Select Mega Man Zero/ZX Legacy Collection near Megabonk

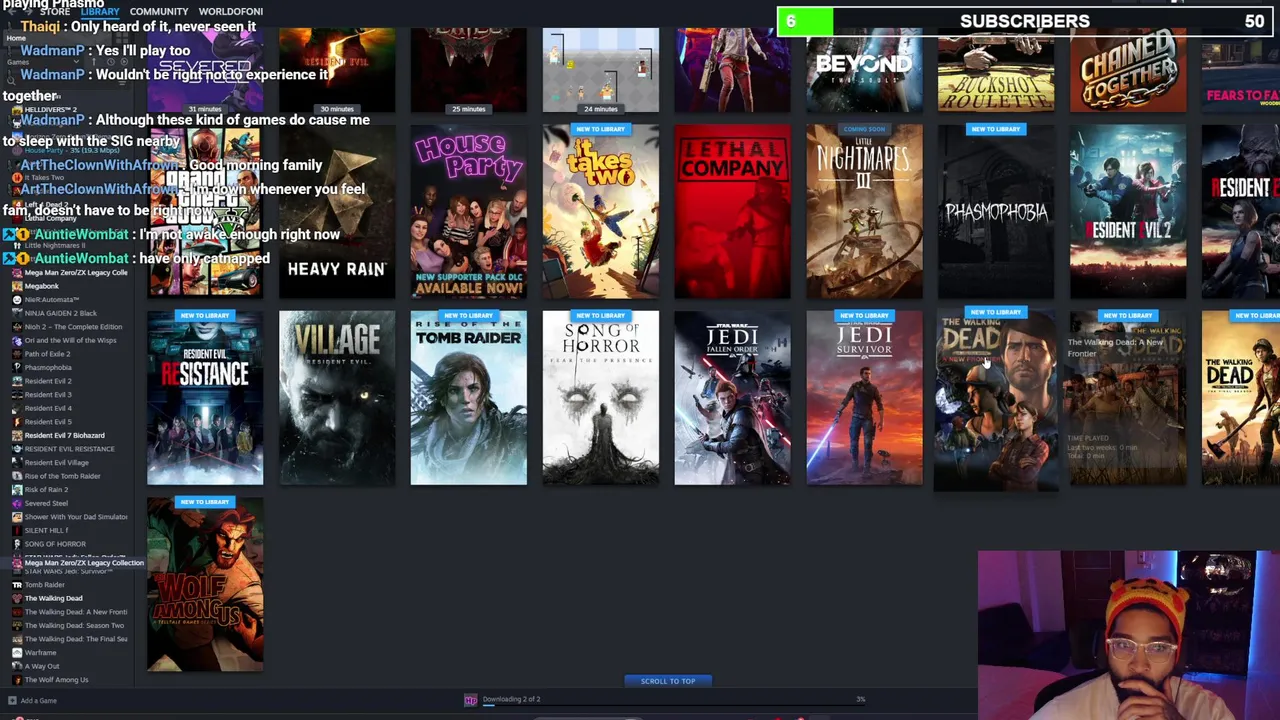point(76,272)
